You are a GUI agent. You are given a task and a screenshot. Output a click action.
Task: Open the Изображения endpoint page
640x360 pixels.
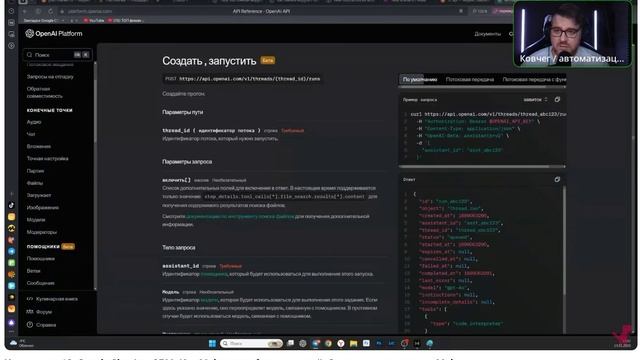[x=42, y=207]
